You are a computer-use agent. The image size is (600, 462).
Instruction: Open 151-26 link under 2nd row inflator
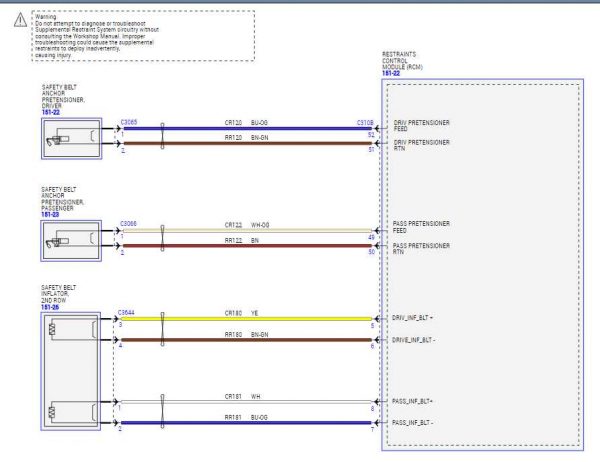coord(50,307)
